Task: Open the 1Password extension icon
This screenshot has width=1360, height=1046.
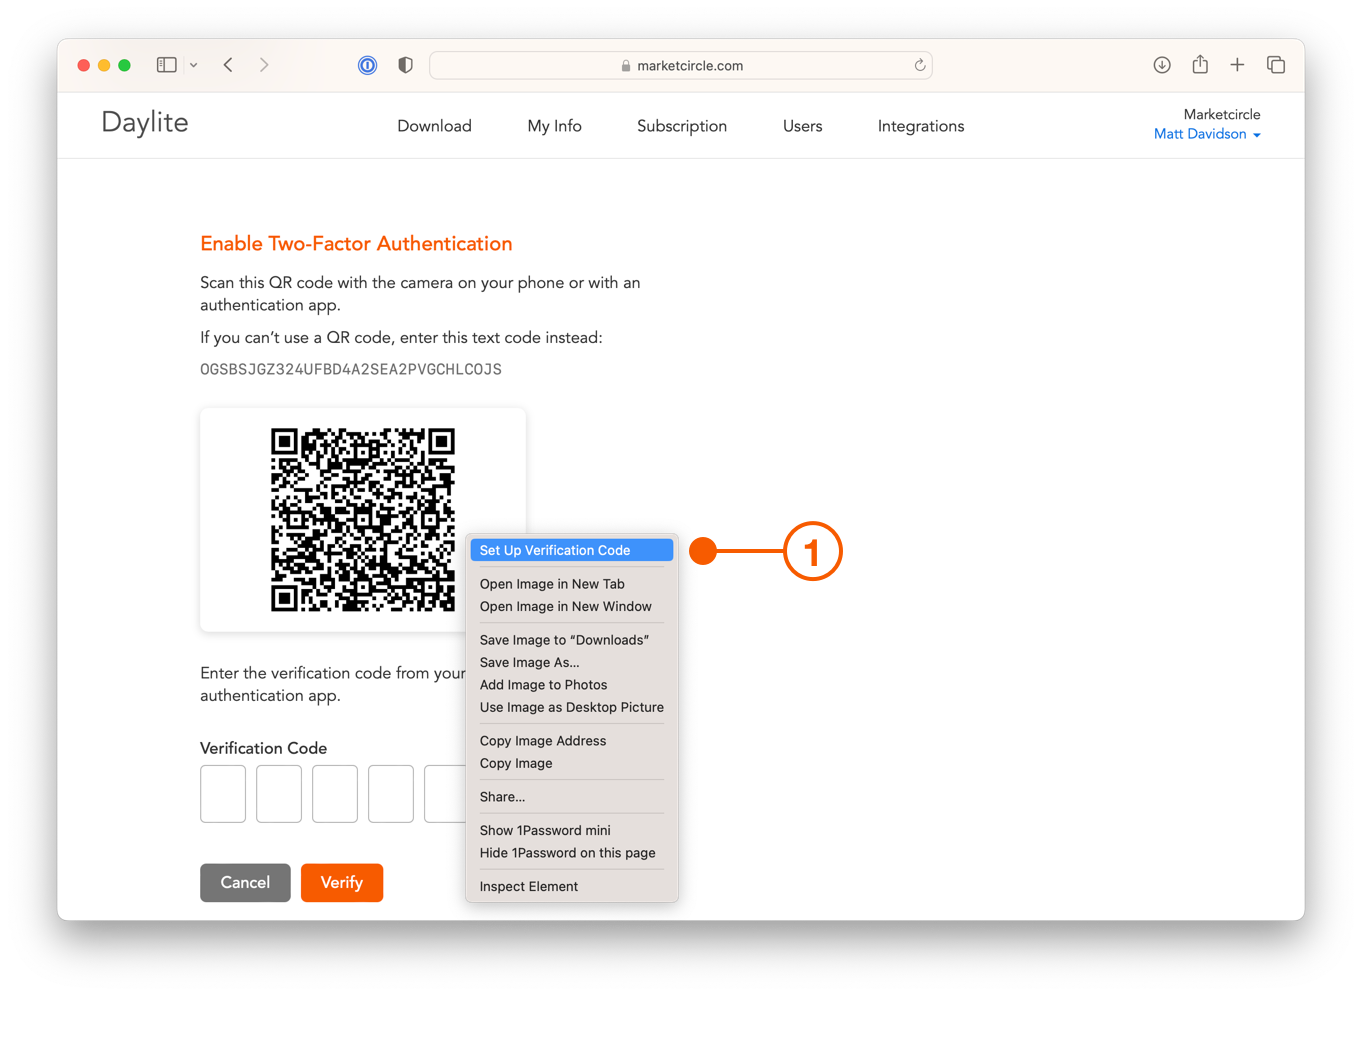Action: click(x=368, y=65)
